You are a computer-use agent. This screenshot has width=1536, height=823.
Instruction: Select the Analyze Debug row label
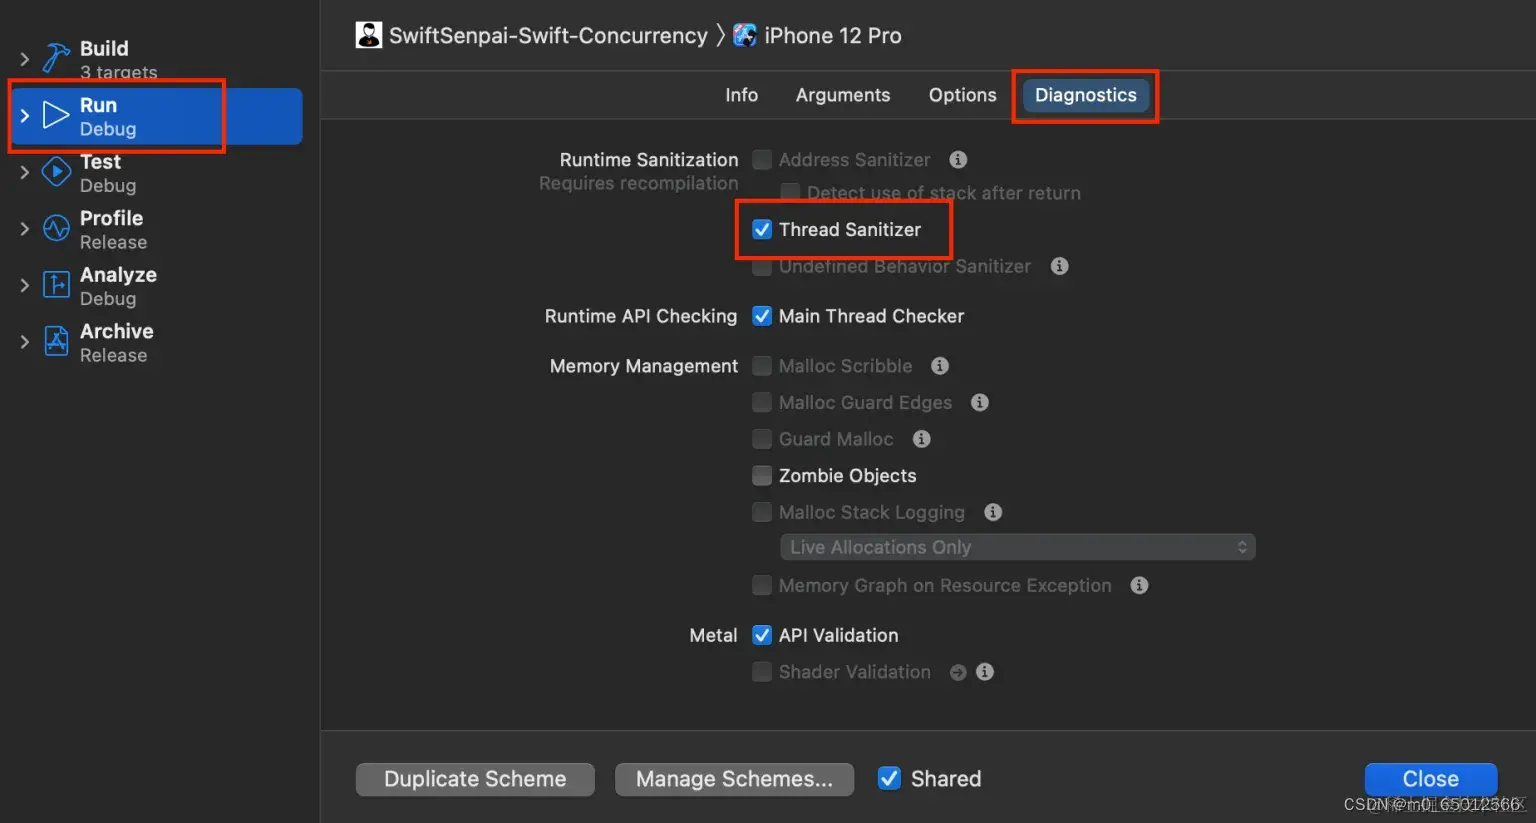click(118, 286)
